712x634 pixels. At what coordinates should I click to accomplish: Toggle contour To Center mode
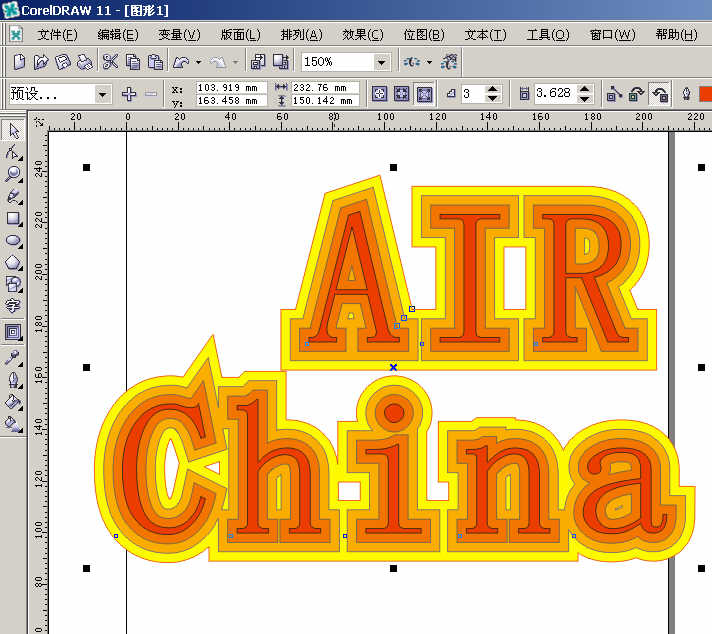(x=380, y=94)
